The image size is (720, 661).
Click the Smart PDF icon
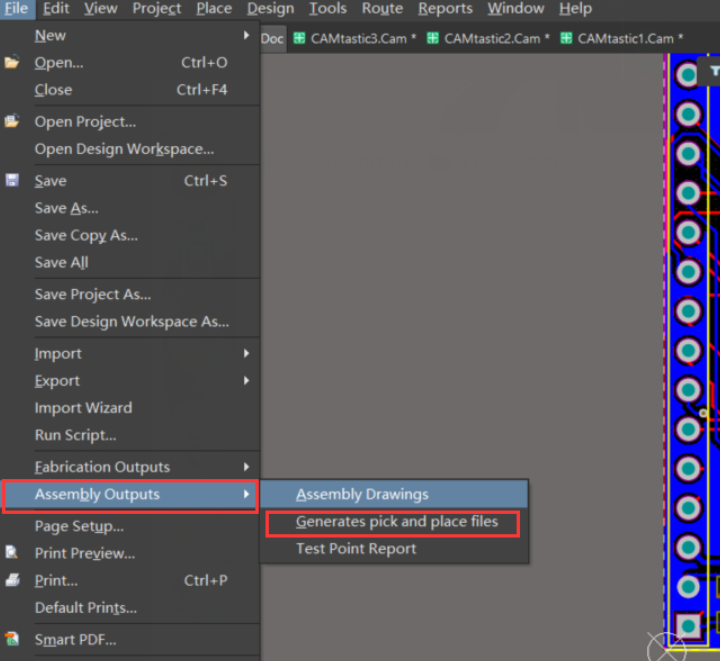(x=12, y=639)
